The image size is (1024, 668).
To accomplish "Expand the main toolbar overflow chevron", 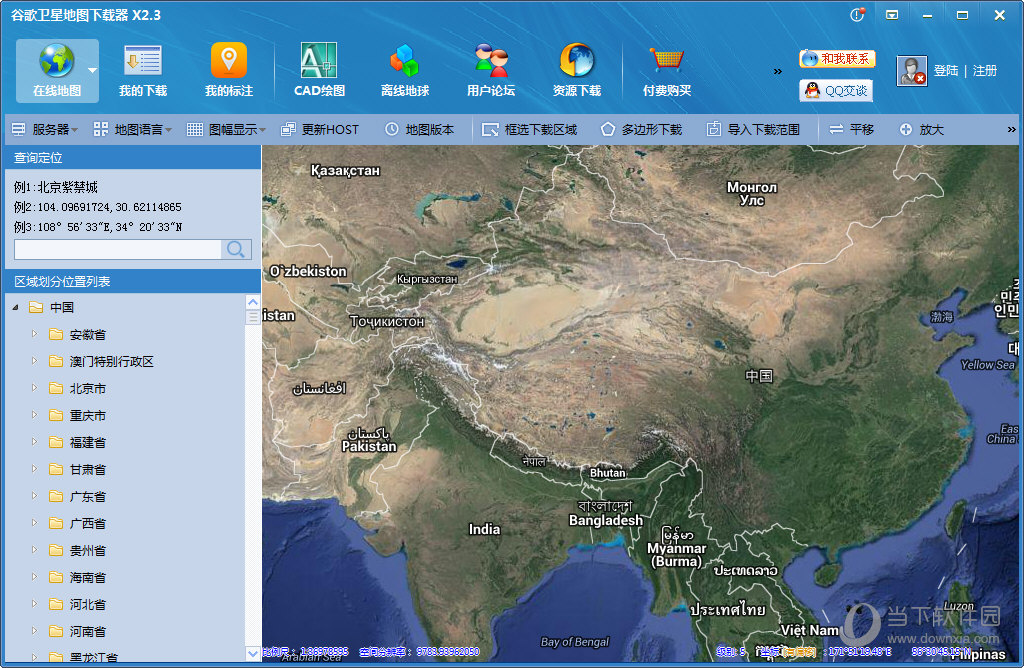I will 777,71.
